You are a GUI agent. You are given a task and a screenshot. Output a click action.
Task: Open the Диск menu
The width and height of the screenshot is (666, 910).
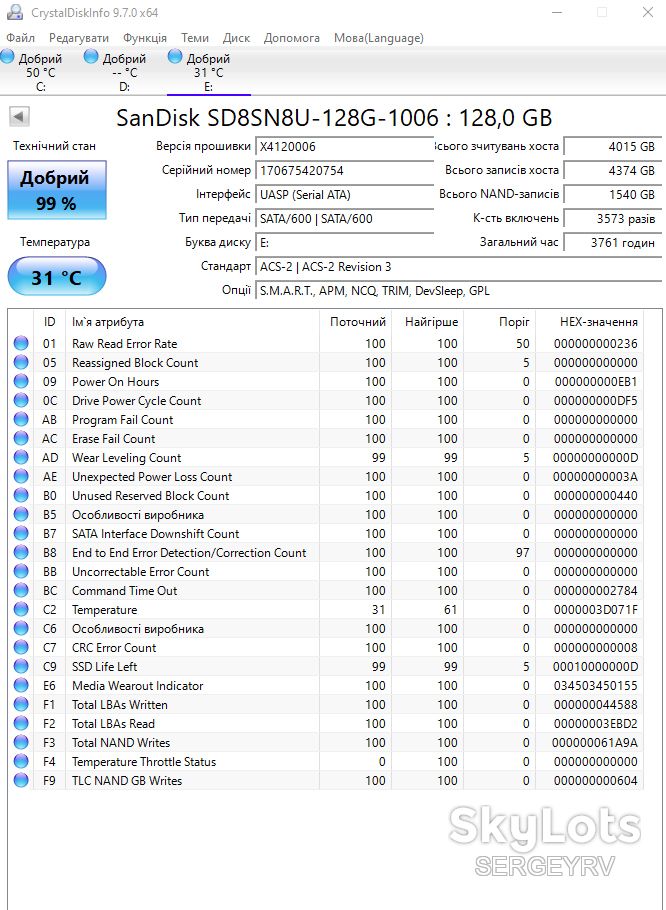coord(236,38)
